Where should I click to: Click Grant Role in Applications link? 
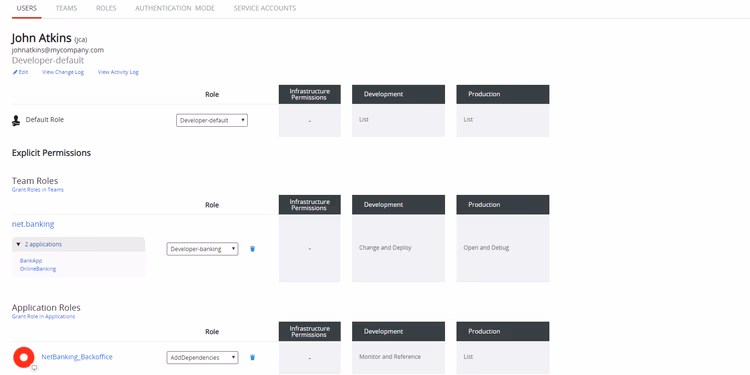pos(44,317)
